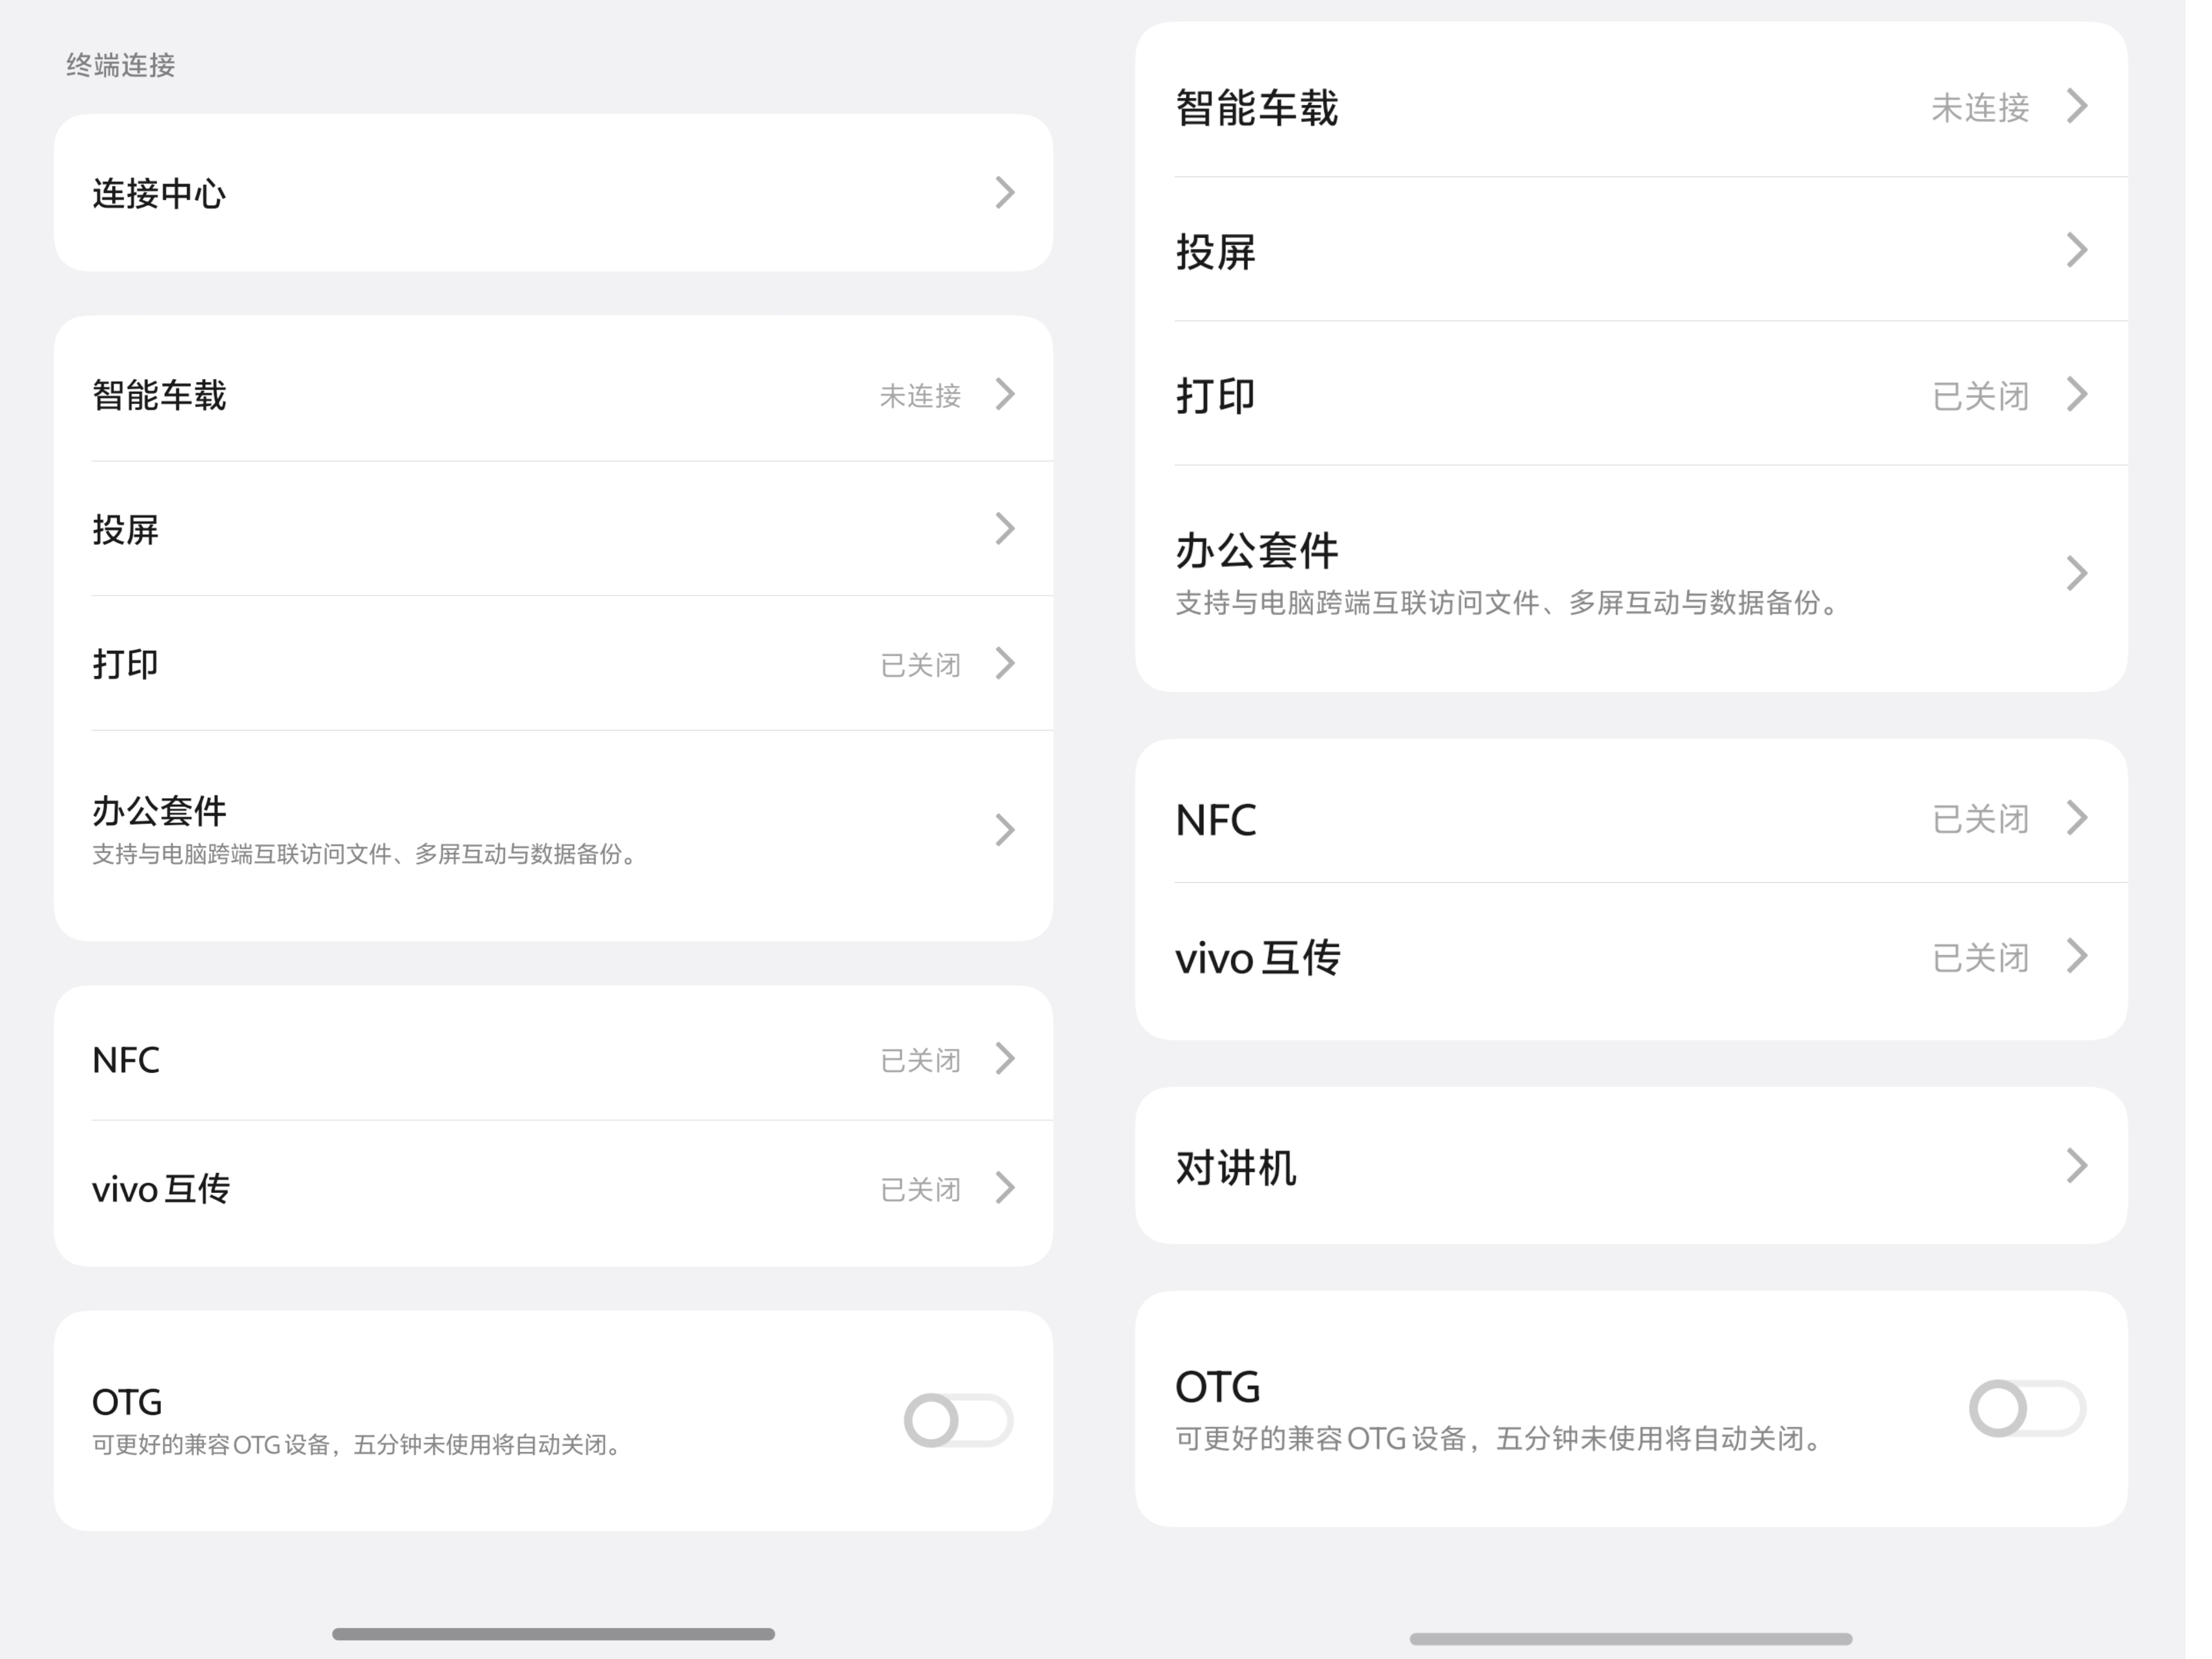Tap chevron of left panel NFC row
Image resolution: width=2212 pixels, height=1659 pixels.
[1005, 1058]
